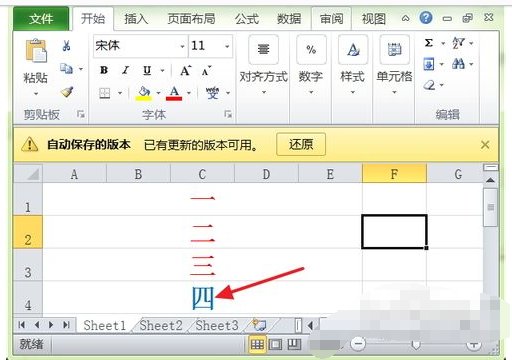Increase font size with the large A
The width and height of the screenshot is (512, 360).
click(185, 70)
